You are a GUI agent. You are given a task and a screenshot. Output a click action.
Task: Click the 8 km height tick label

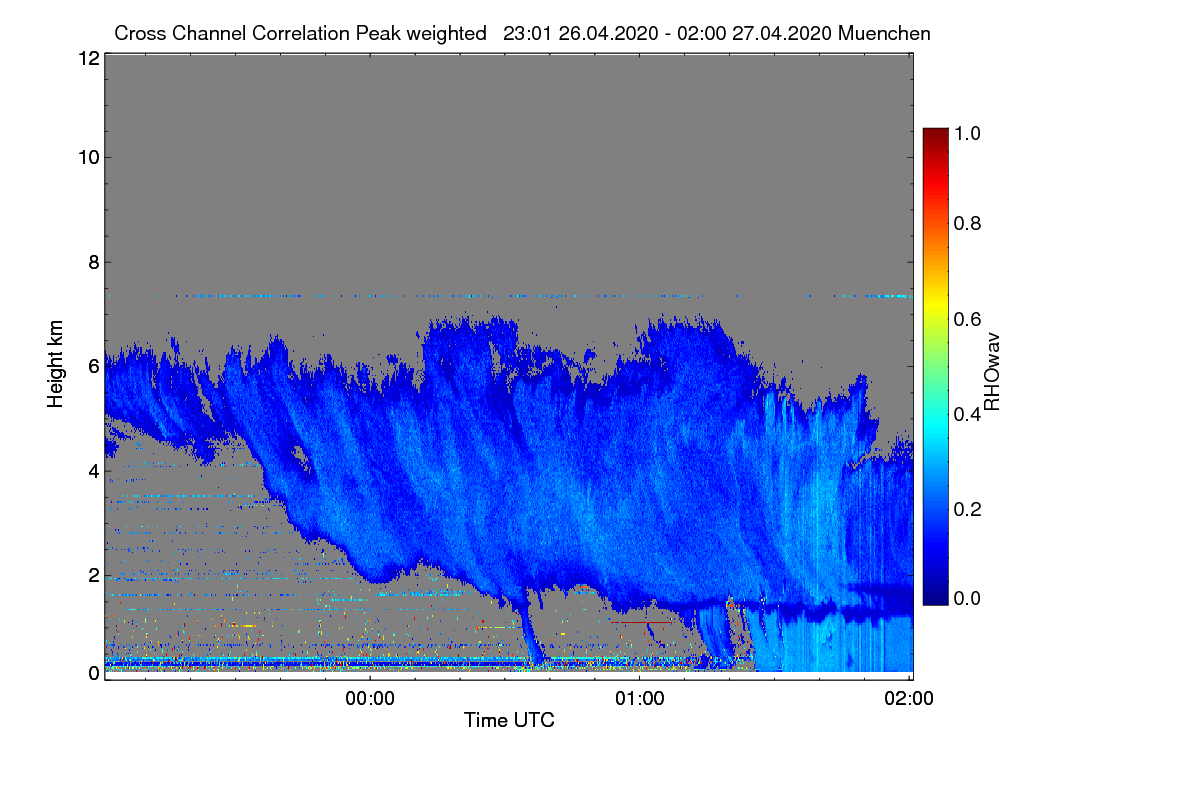[x=93, y=262]
